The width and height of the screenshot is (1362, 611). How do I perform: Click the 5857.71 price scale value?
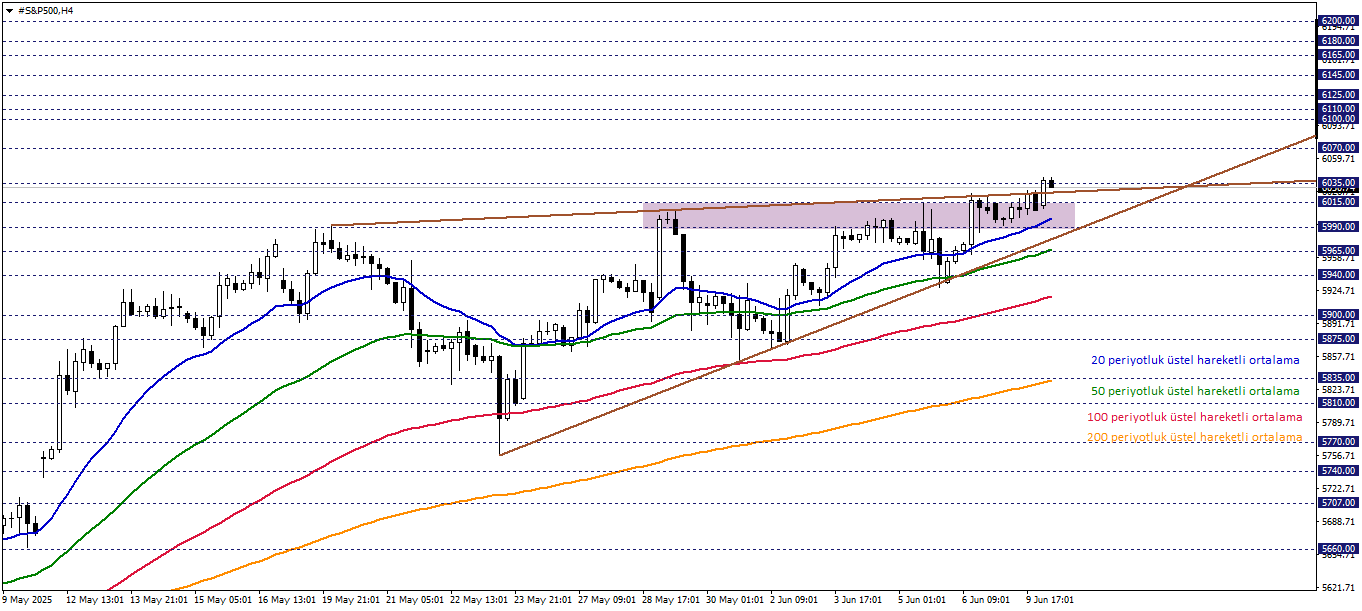pos(1337,357)
